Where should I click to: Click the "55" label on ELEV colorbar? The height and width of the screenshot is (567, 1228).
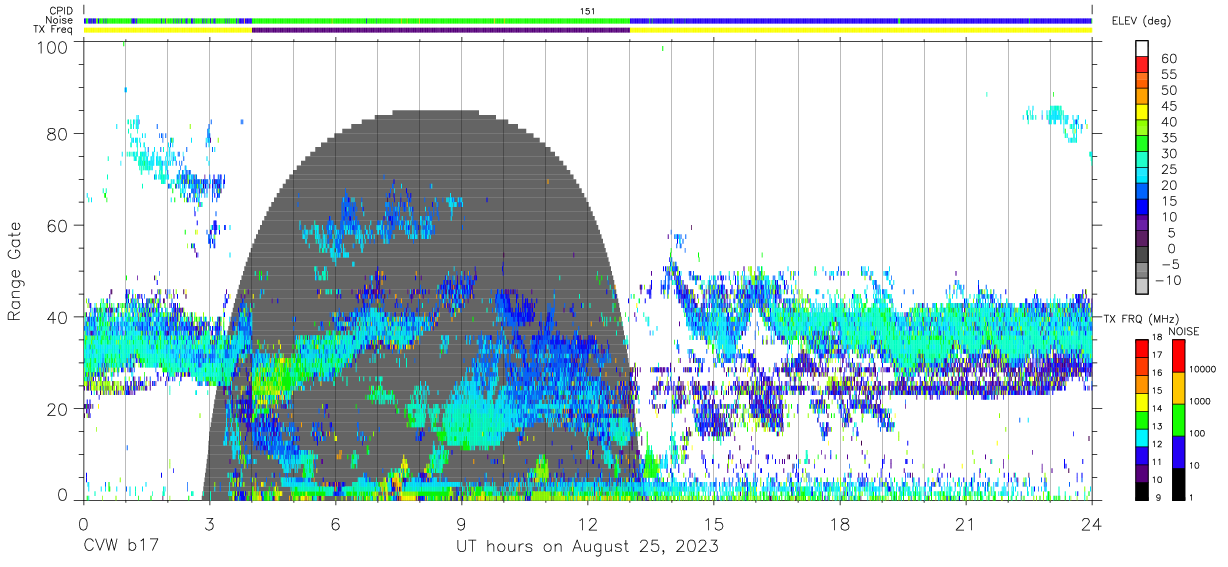pos(1169,74)
